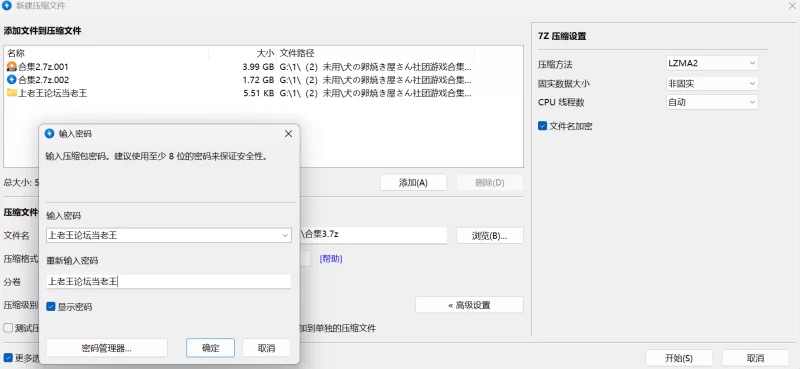800x369 pixels.
Task: Click the 浏览(B)... button
Action: (x=490, y=235)
